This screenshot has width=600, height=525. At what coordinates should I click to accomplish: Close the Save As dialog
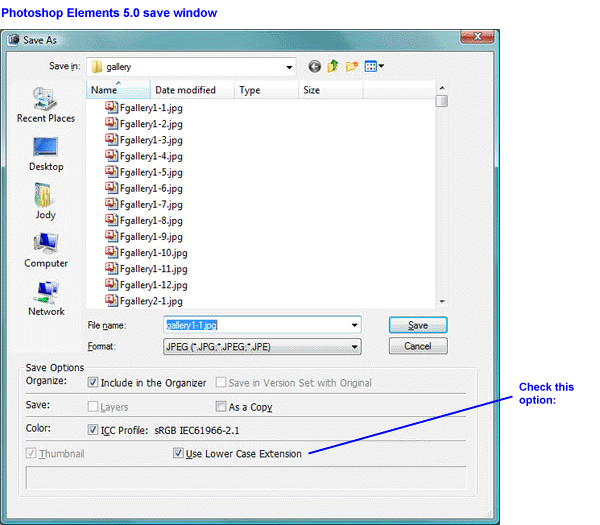pyautogui.click(x=477, y=37)
